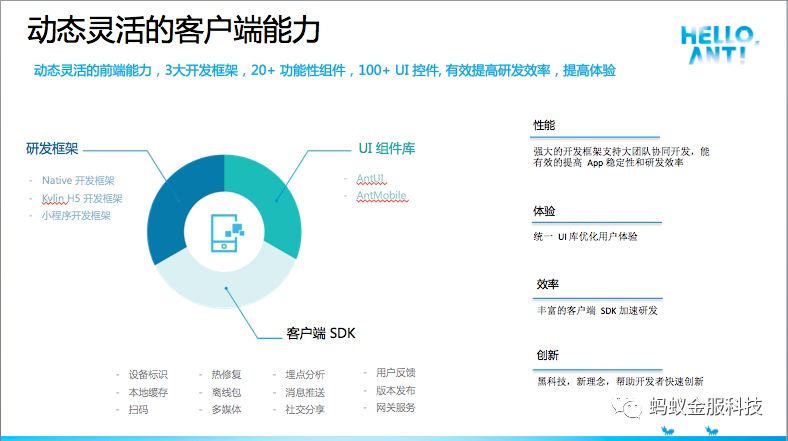This screenshot has width=788, height=441.
Task: Click the 统一 UI 库优化用户体验 text
Action: coord(585,236)
